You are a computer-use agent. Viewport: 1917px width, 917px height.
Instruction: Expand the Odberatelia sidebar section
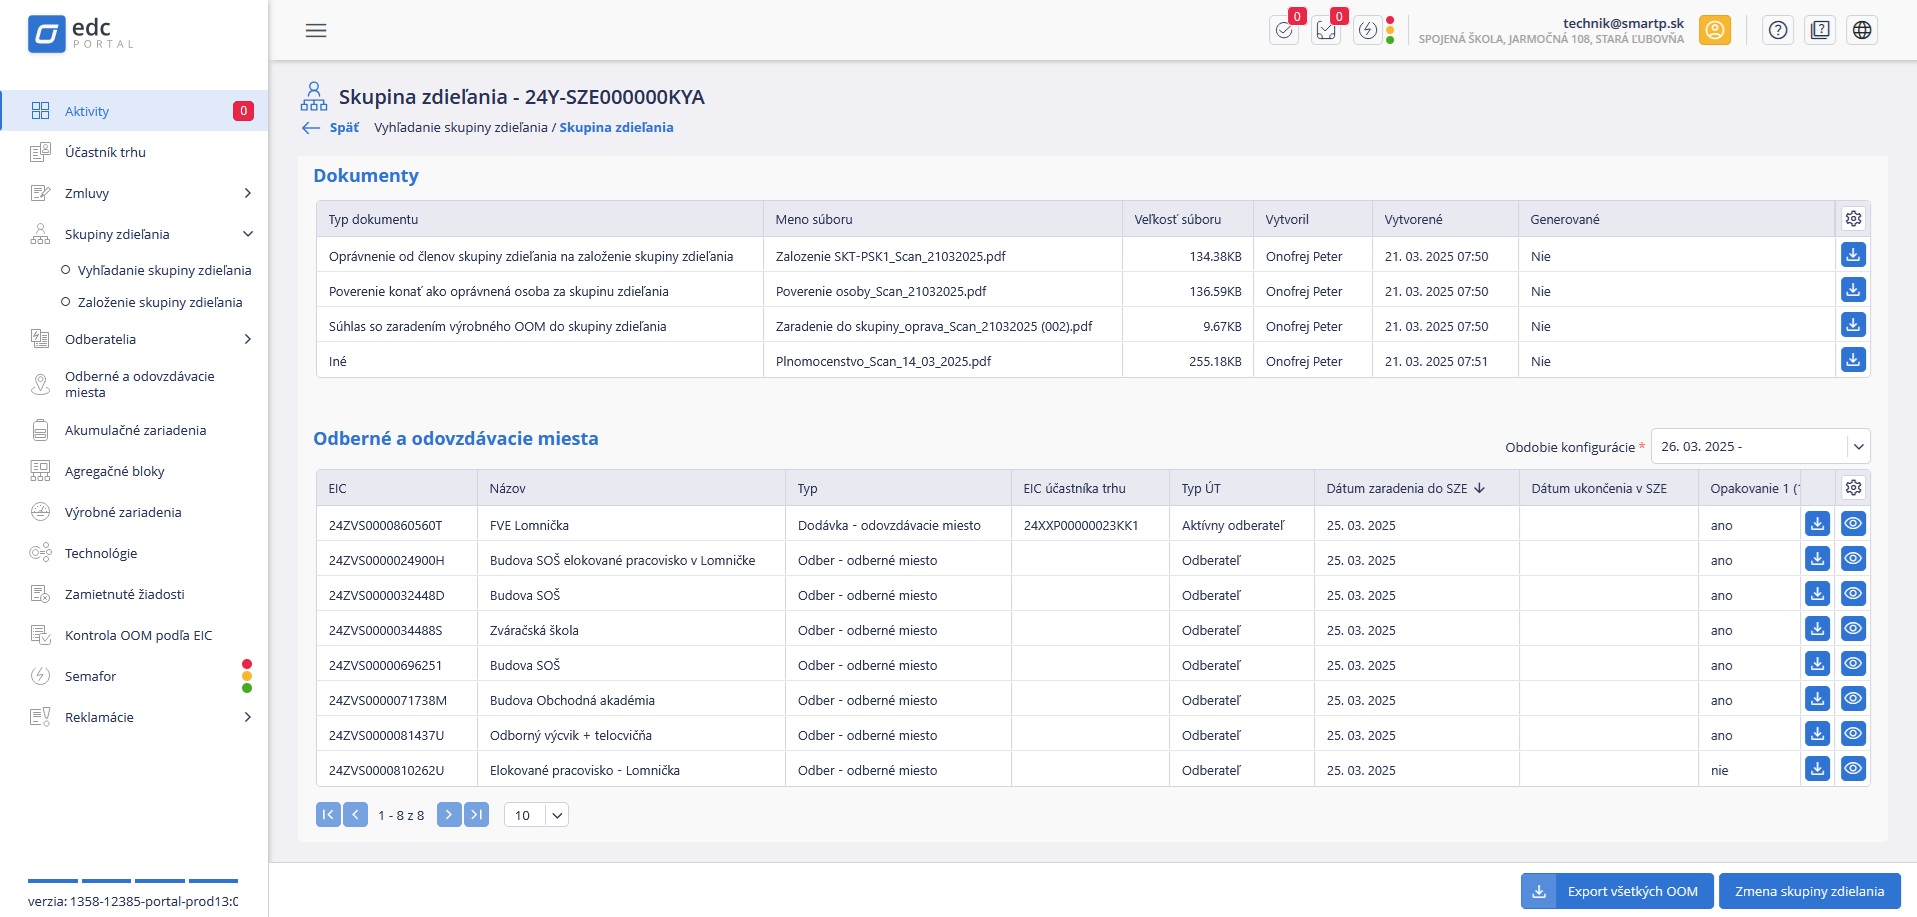[x=248, y=339]
